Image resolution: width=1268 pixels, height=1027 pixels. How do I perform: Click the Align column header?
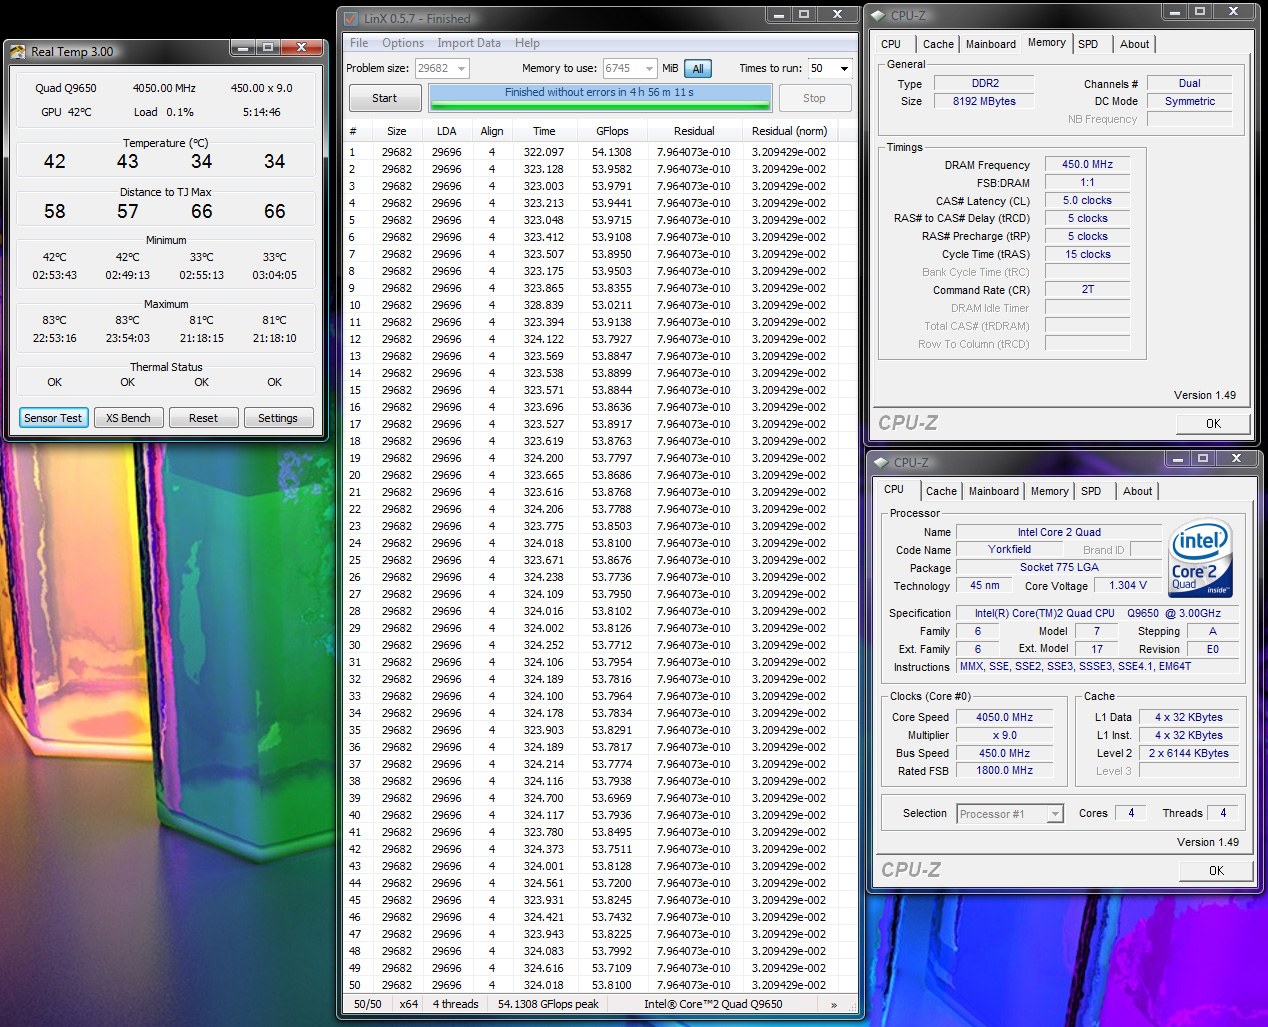tap(491, 131)
